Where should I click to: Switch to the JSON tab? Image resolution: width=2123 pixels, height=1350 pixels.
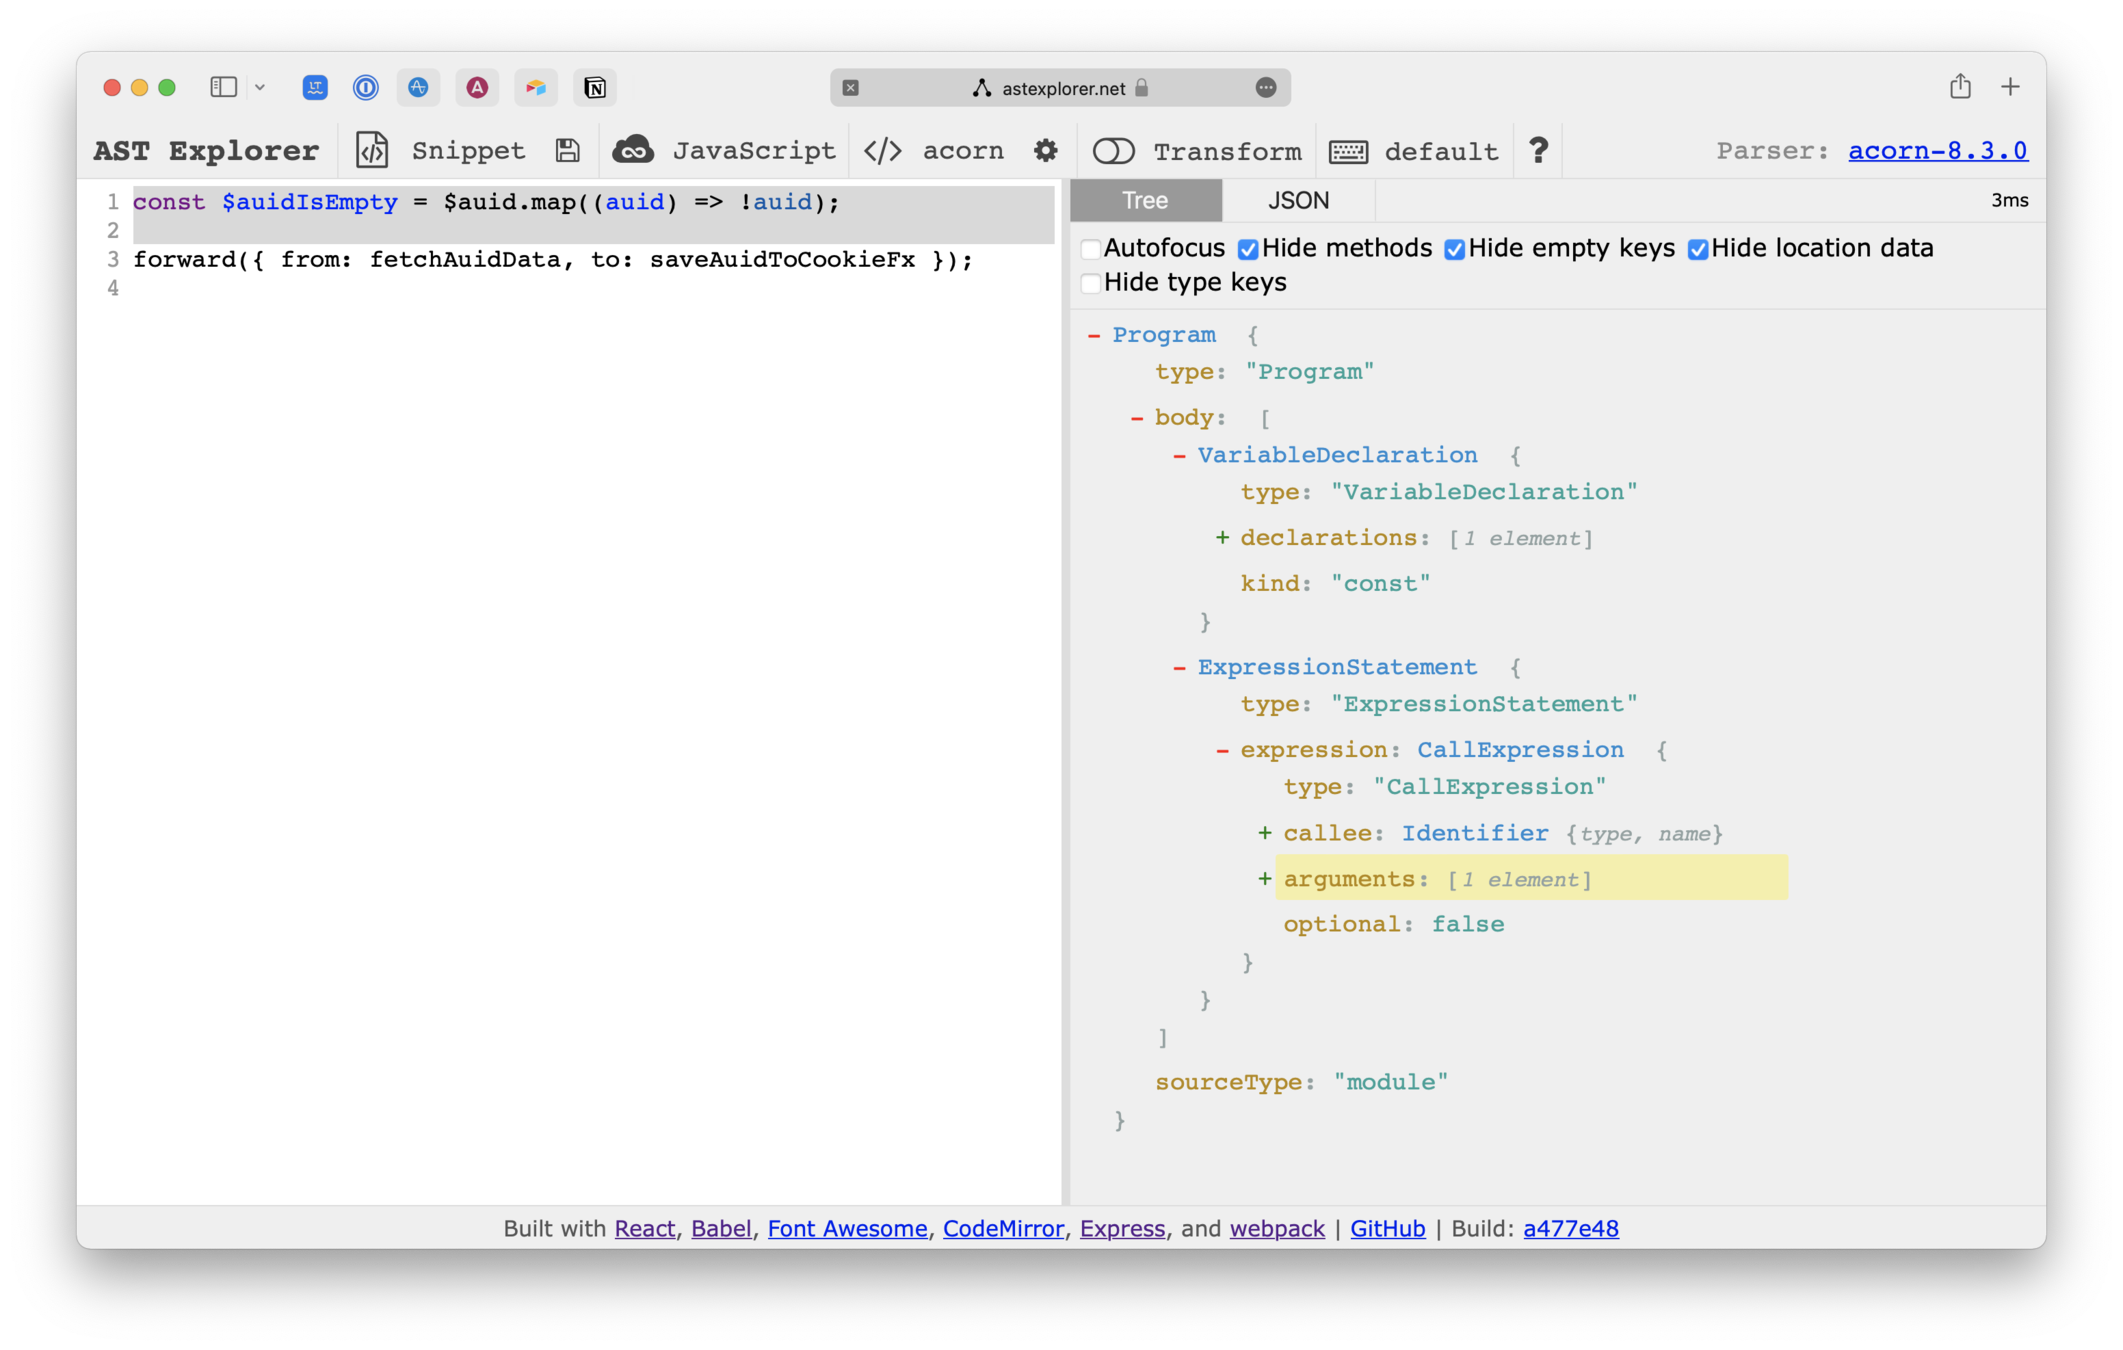(1297, 201)
